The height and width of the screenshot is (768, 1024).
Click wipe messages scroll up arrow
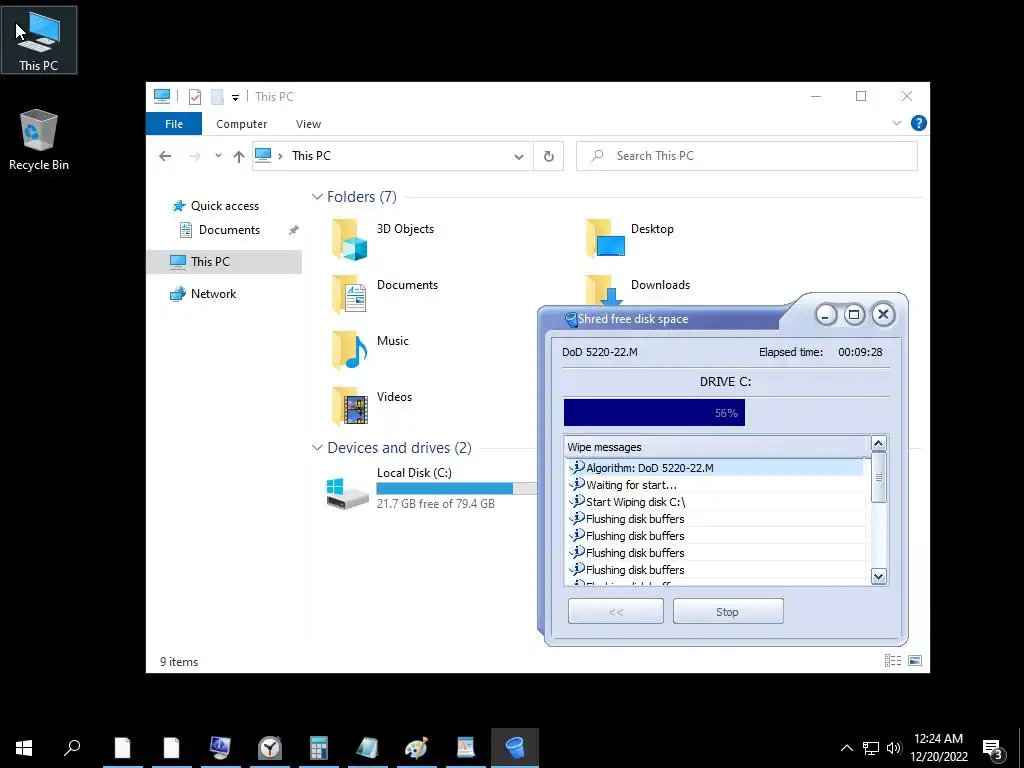(878, 443)
